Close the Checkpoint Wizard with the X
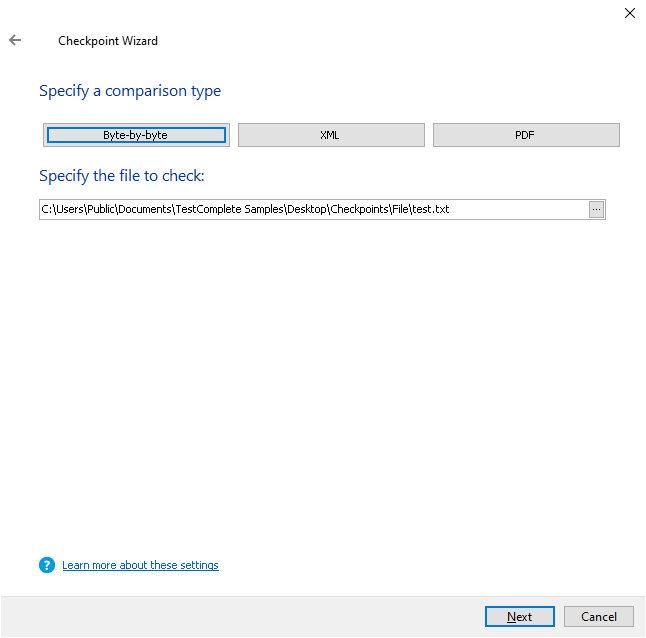646x638 pixels. pyautogui.click(x=630, y=13)
